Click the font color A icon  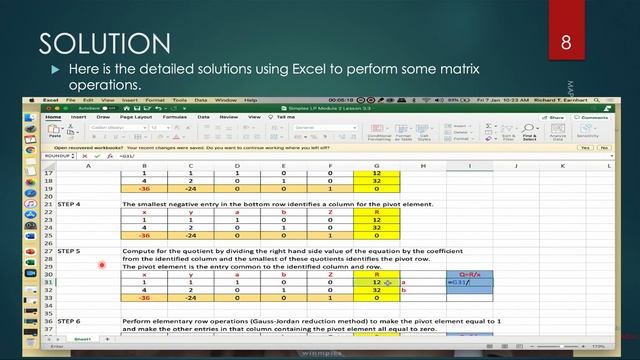176,137
